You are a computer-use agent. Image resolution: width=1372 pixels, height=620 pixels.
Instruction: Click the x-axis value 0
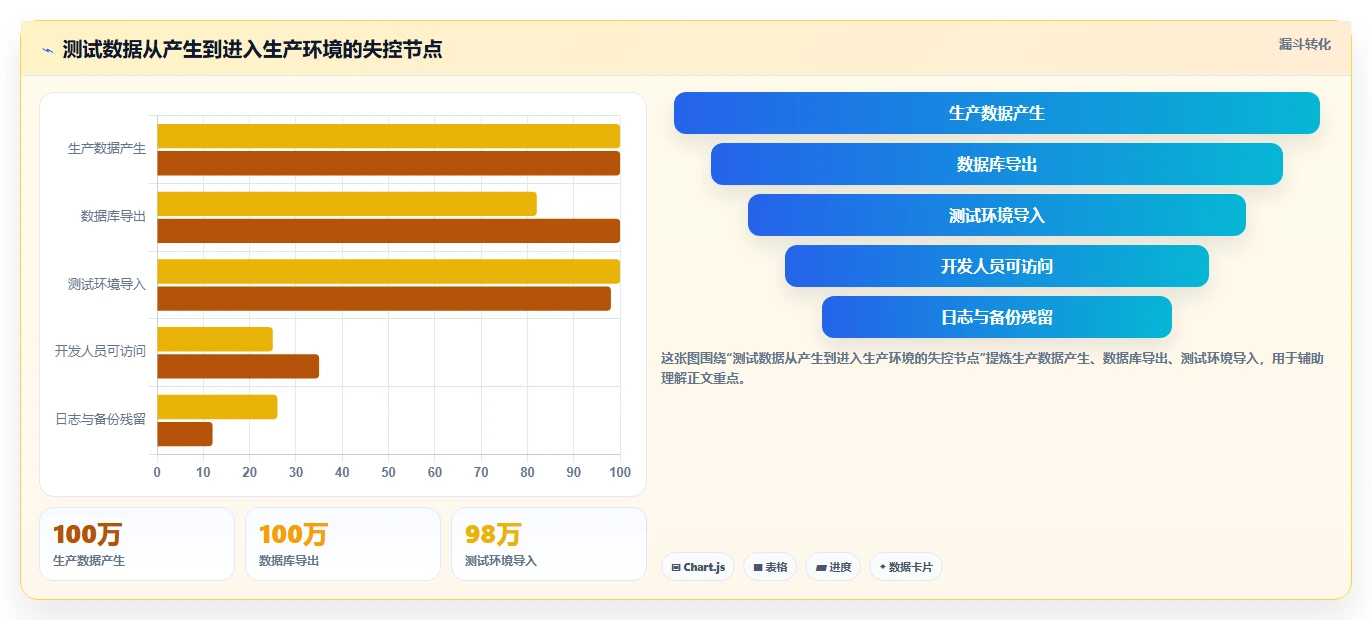coord(157,472)
